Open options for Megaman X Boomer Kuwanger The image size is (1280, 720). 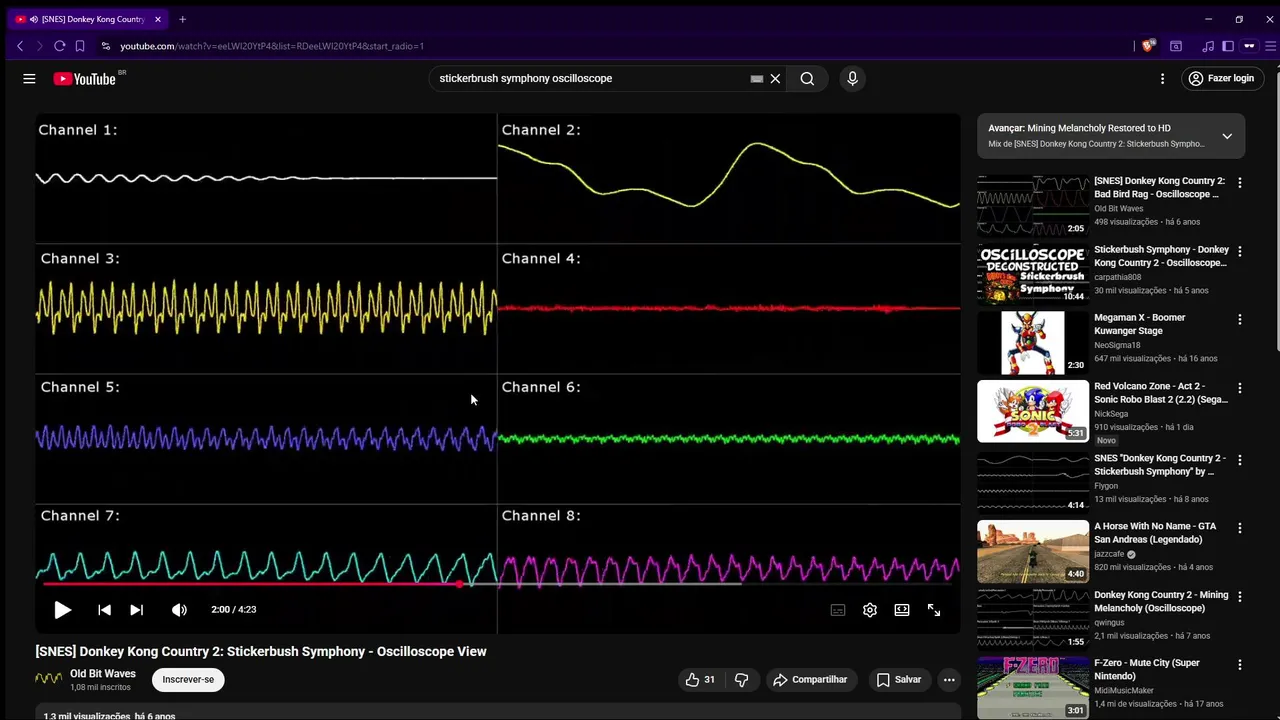click(x=1240, y=319)
